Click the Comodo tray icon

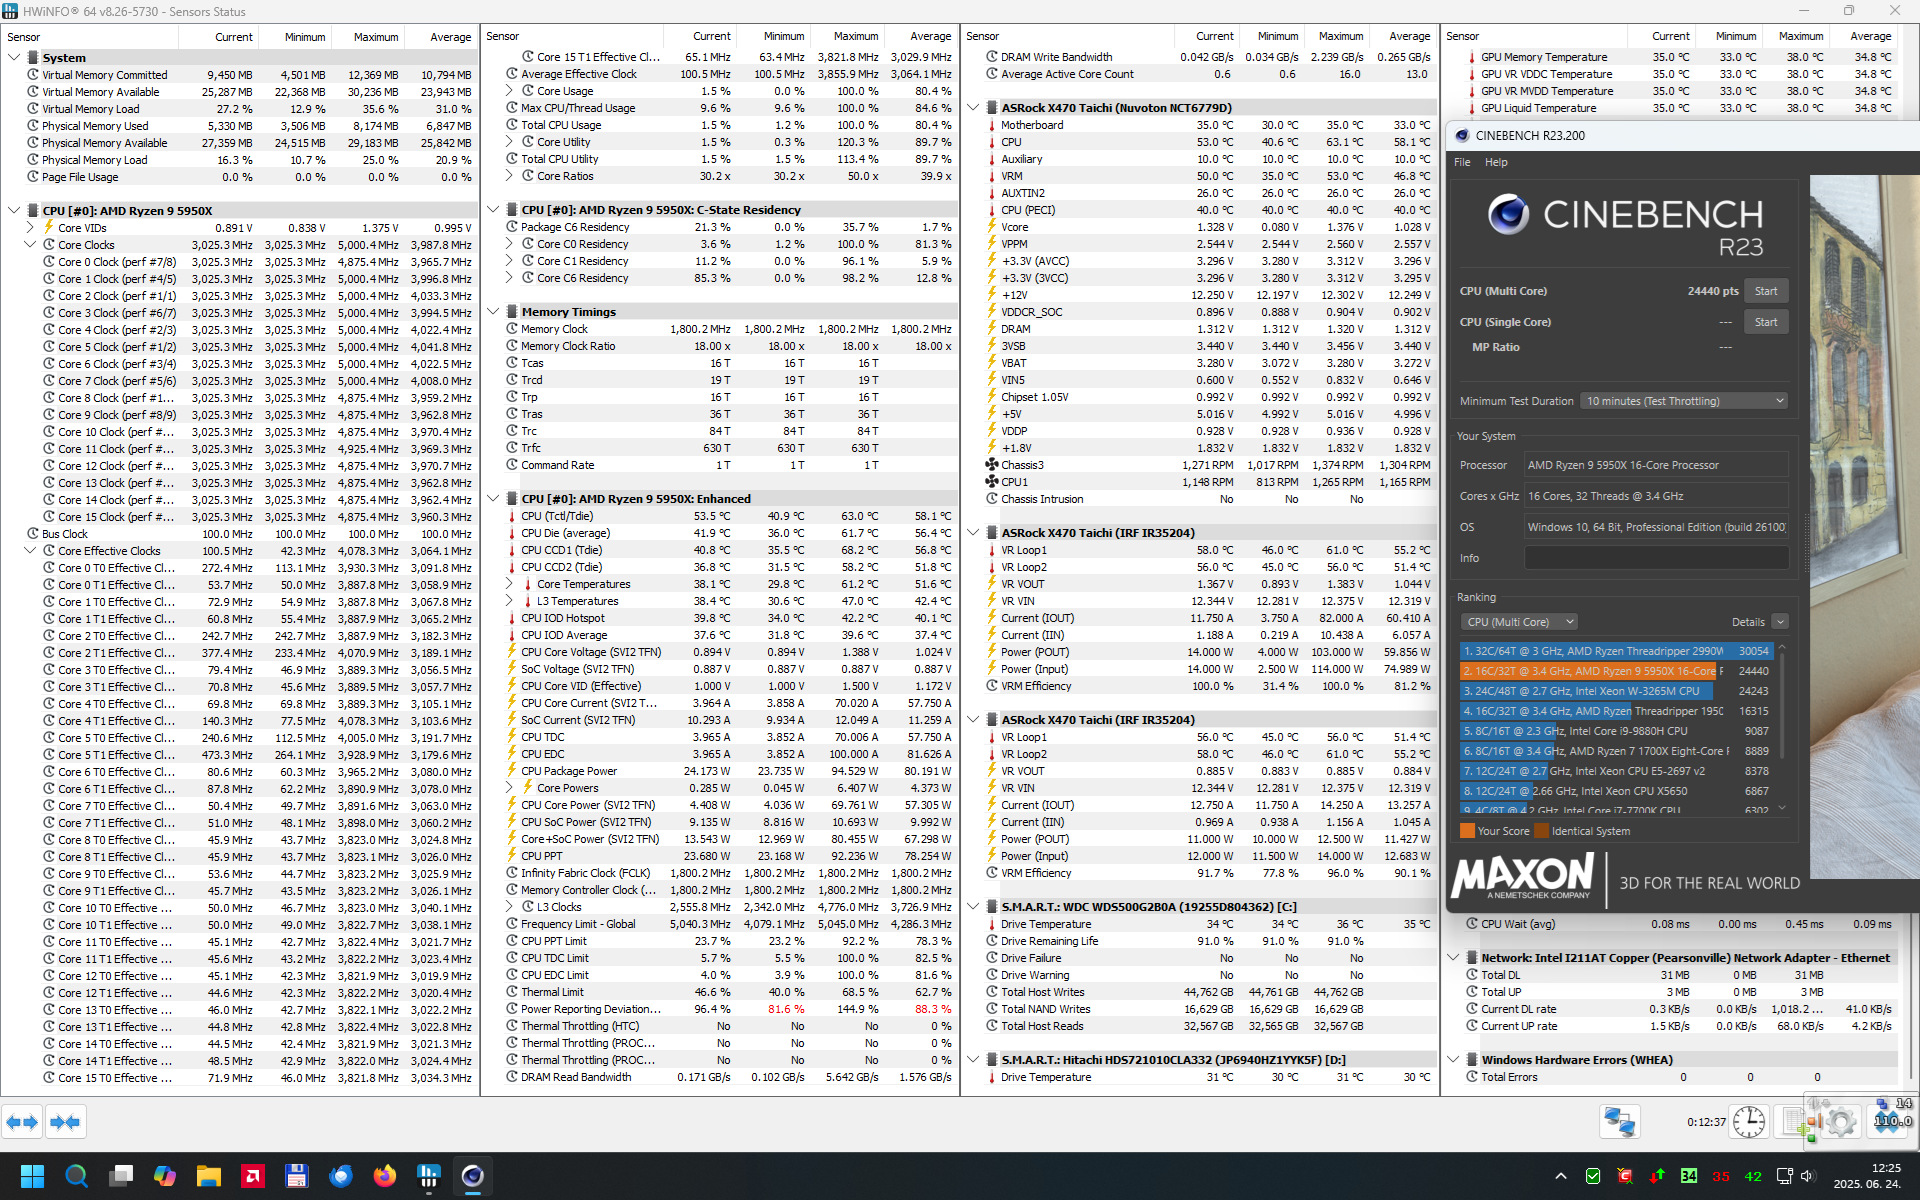1625,1177
